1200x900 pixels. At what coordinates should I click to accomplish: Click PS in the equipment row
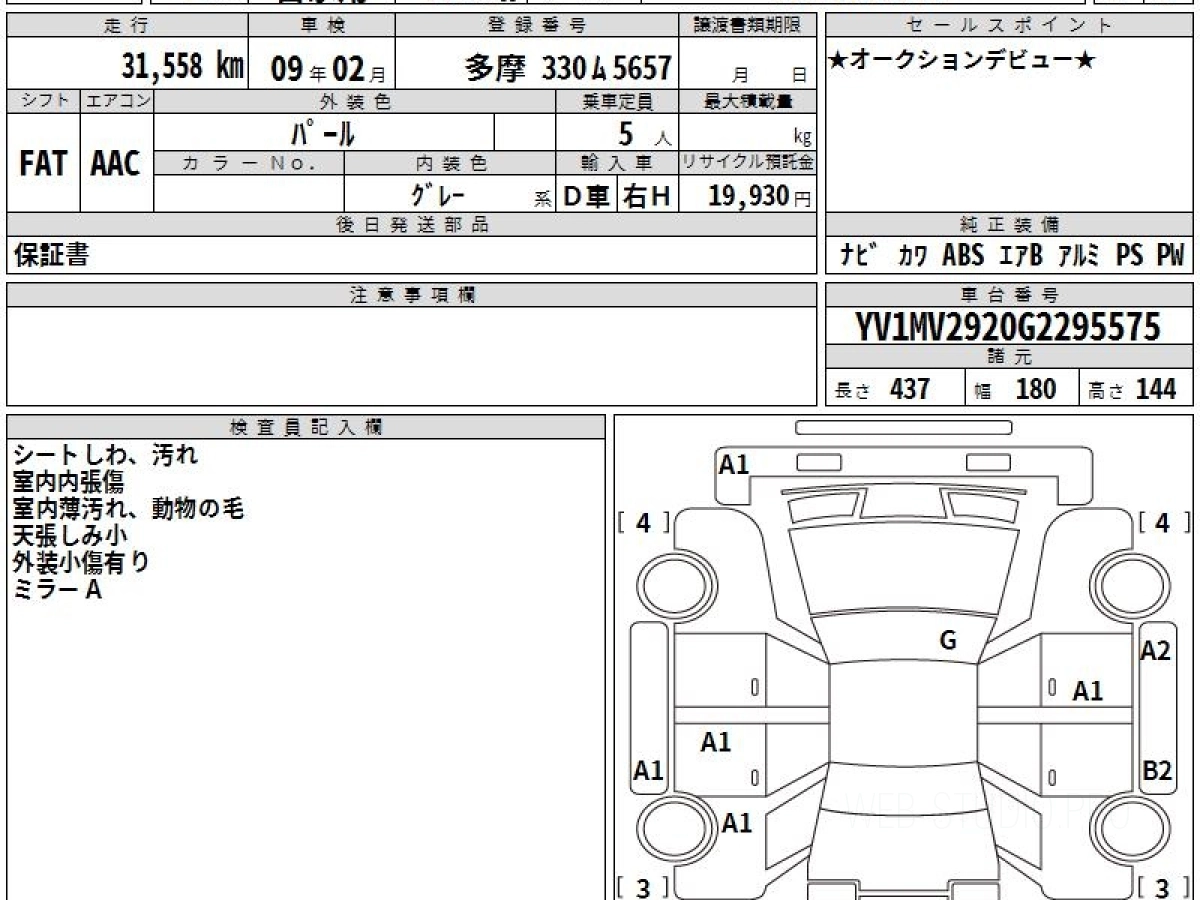pyautogui.click(x=1129, y=255)
